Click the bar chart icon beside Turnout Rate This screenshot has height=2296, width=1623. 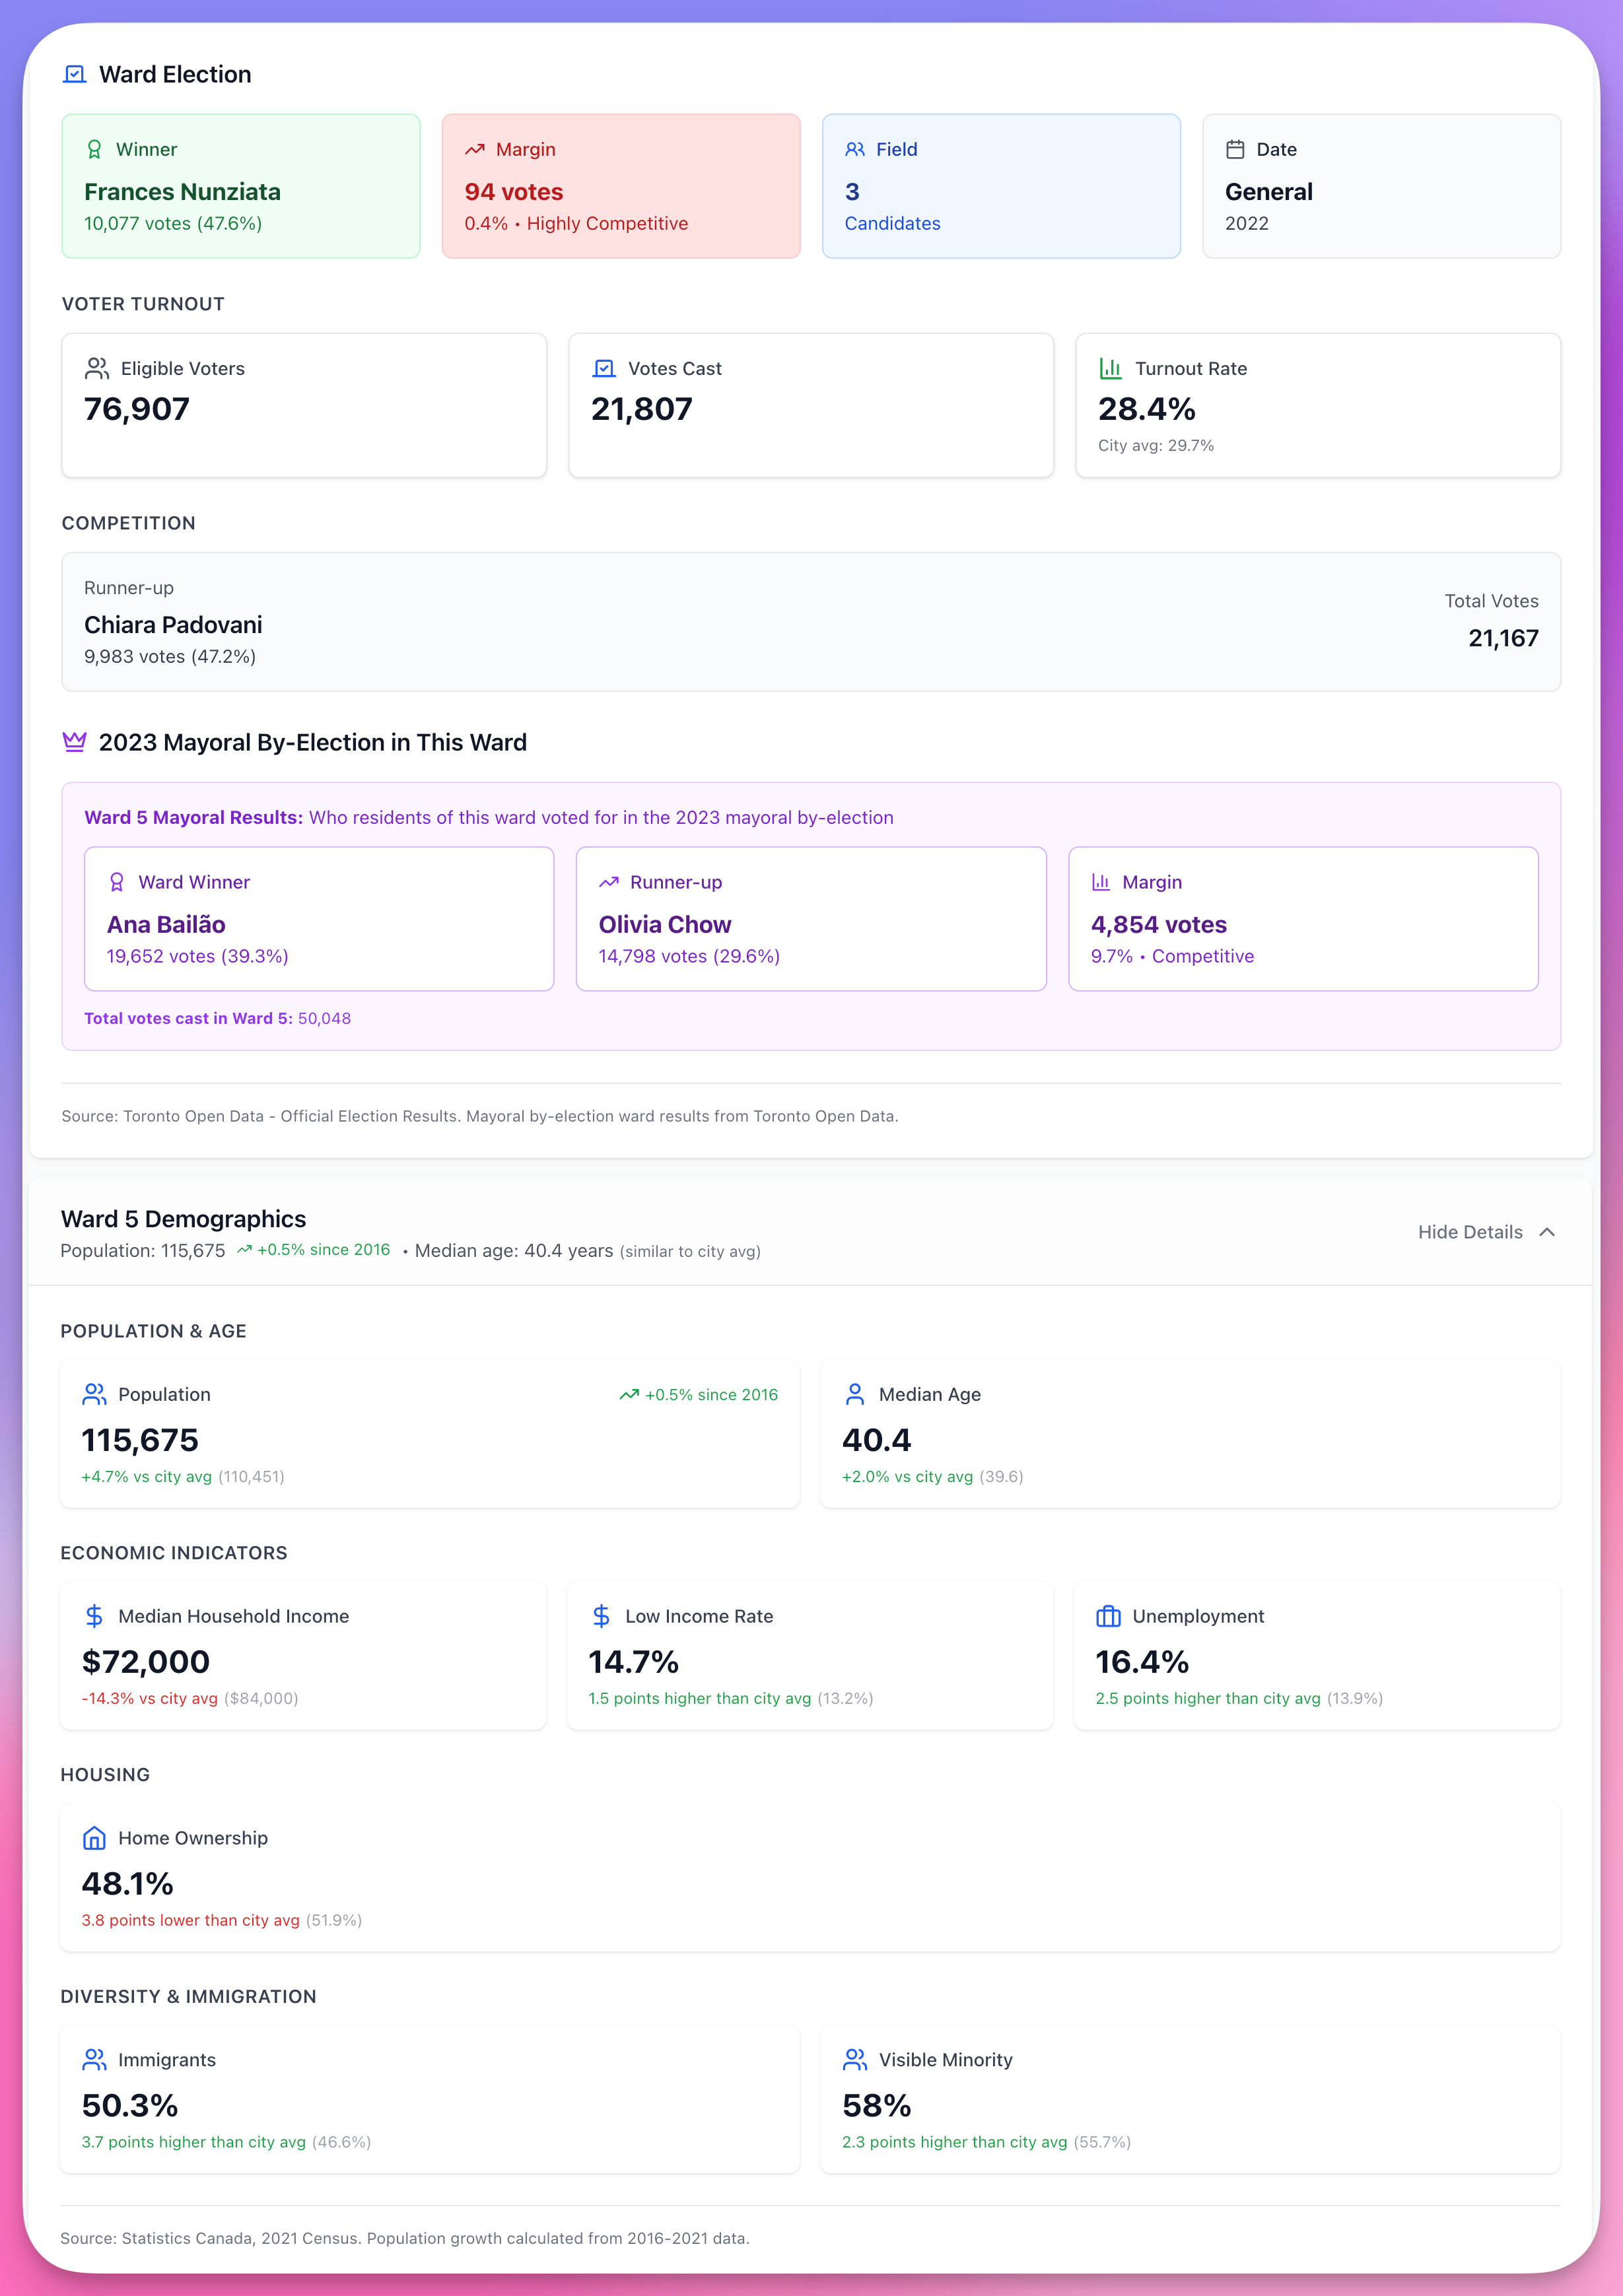1110,368
